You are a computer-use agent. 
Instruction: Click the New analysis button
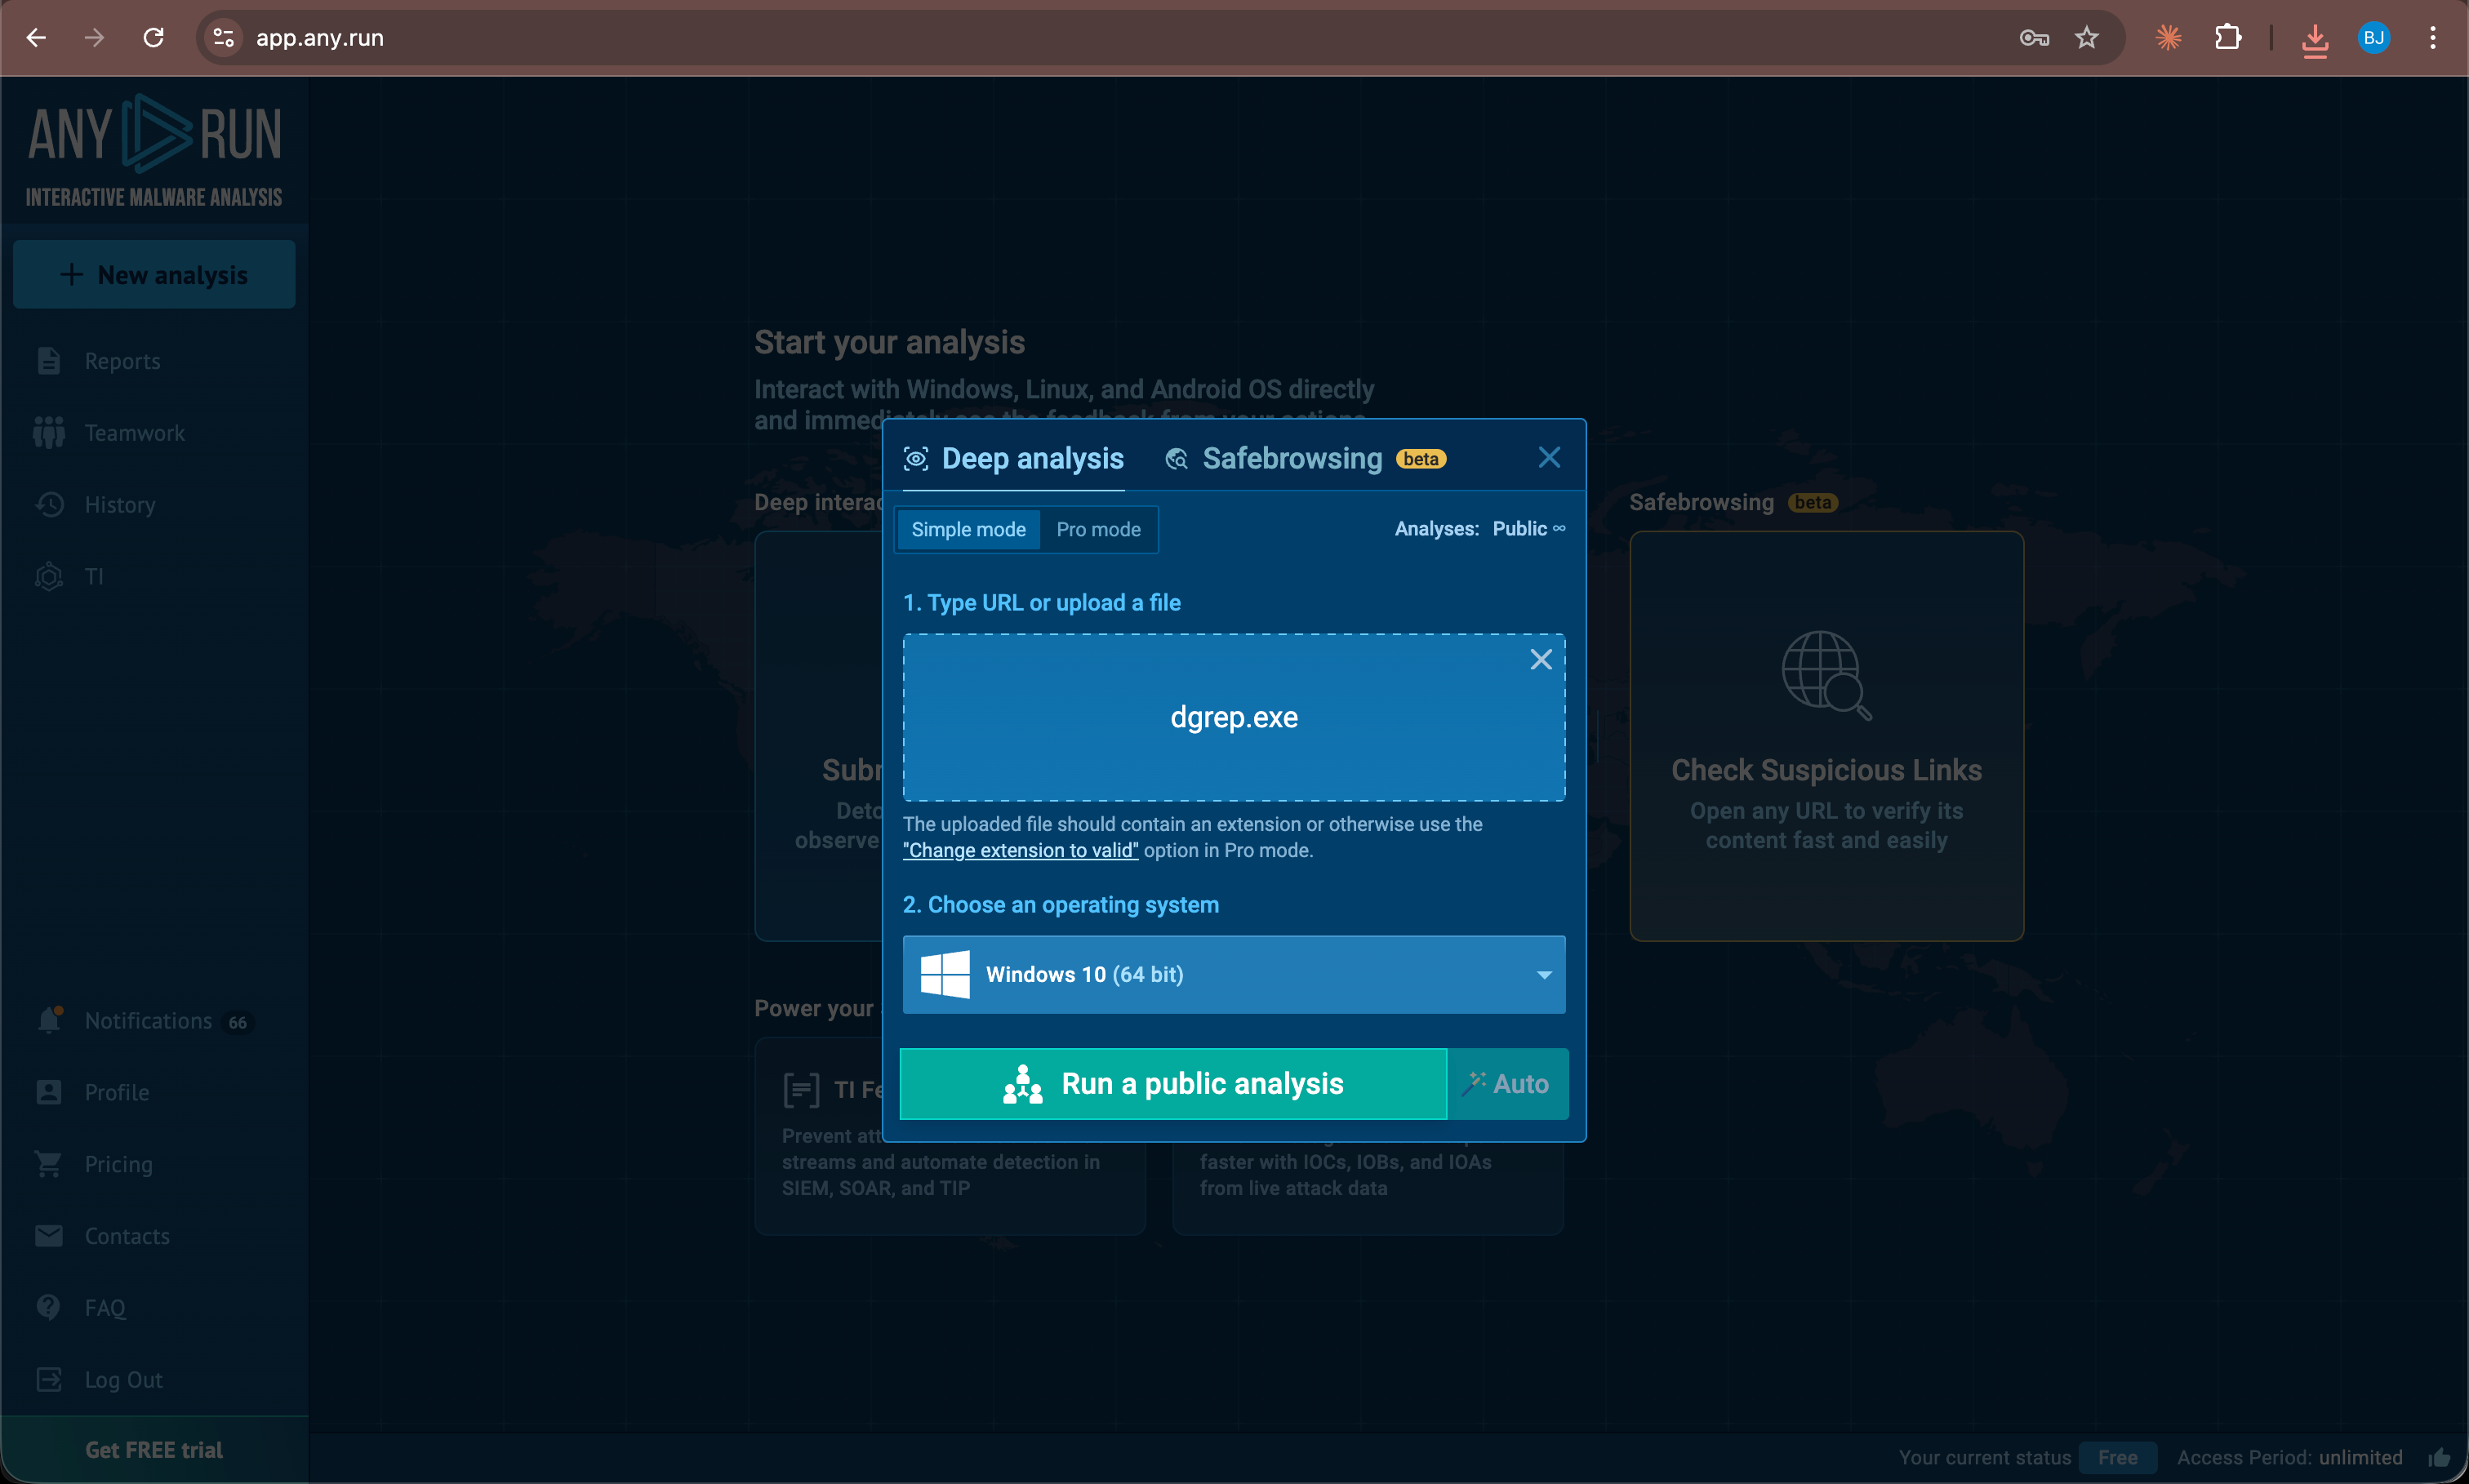[x=154, y=274]
